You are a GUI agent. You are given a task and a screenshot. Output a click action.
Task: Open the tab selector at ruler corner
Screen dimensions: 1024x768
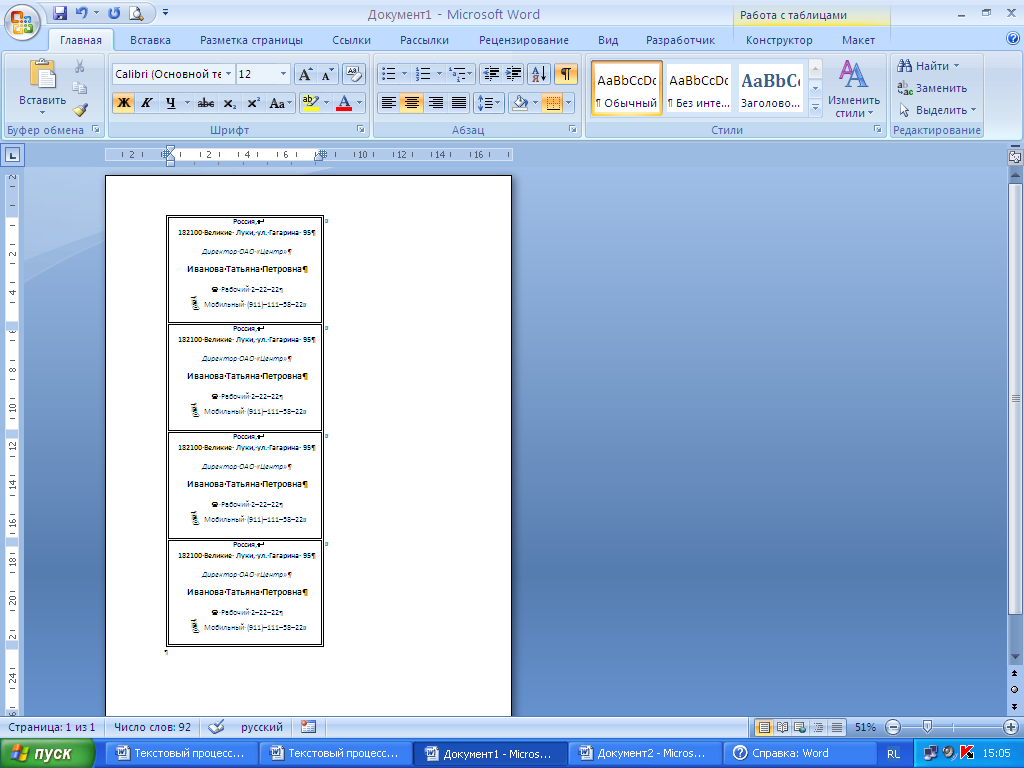pyautogui.click(x=12, y=155)
